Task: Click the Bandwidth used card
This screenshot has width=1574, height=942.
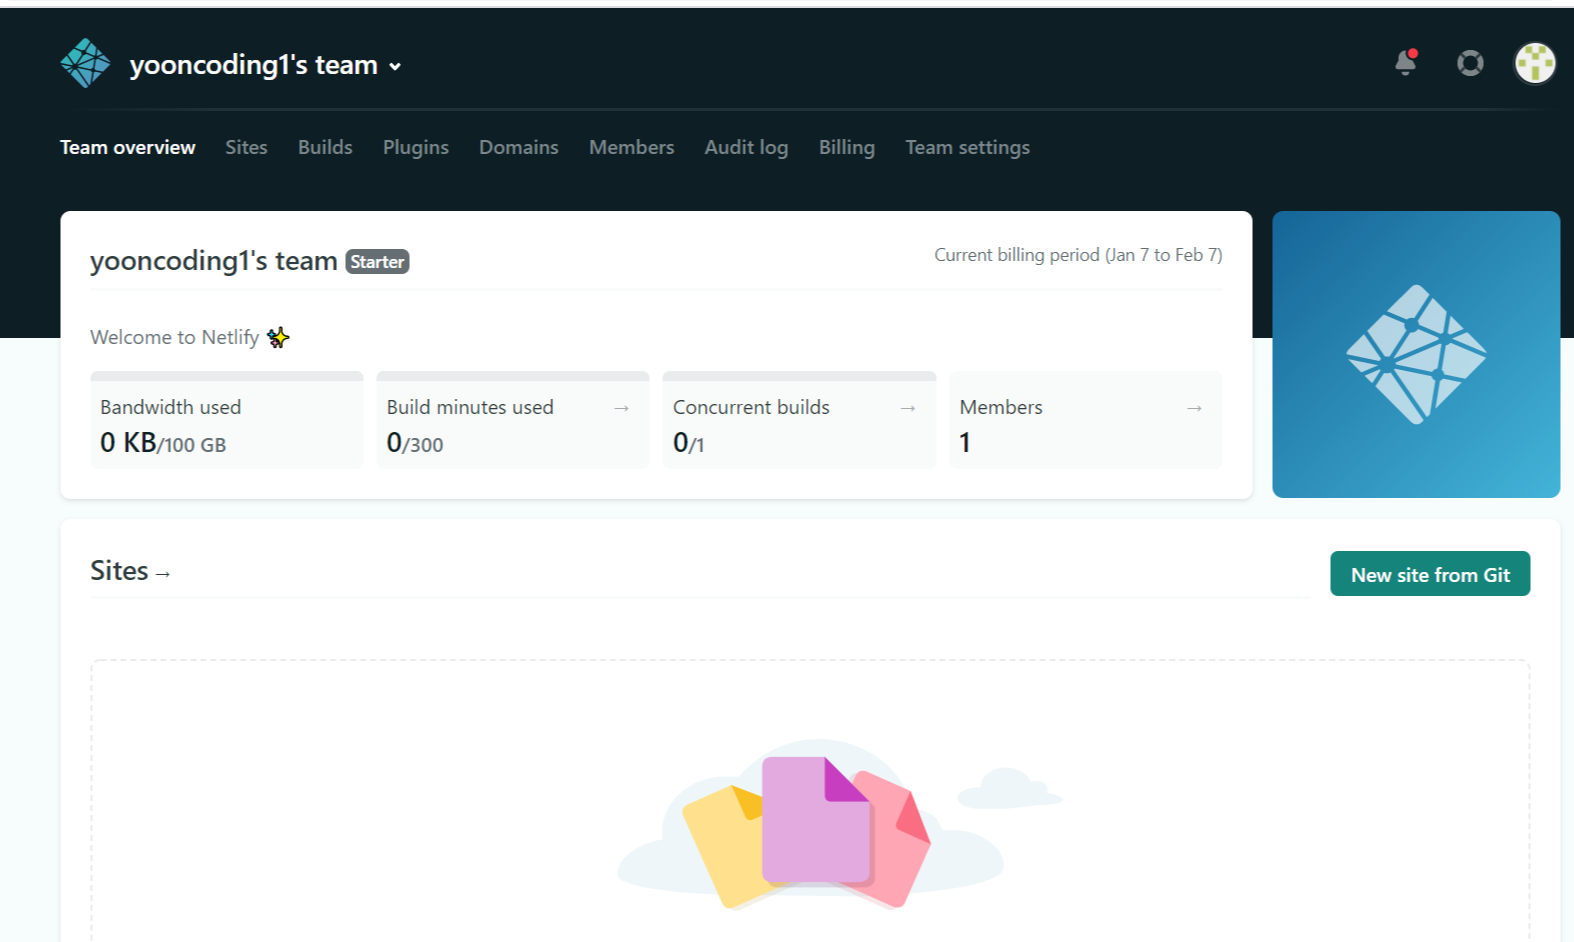Action: (227, 420)
